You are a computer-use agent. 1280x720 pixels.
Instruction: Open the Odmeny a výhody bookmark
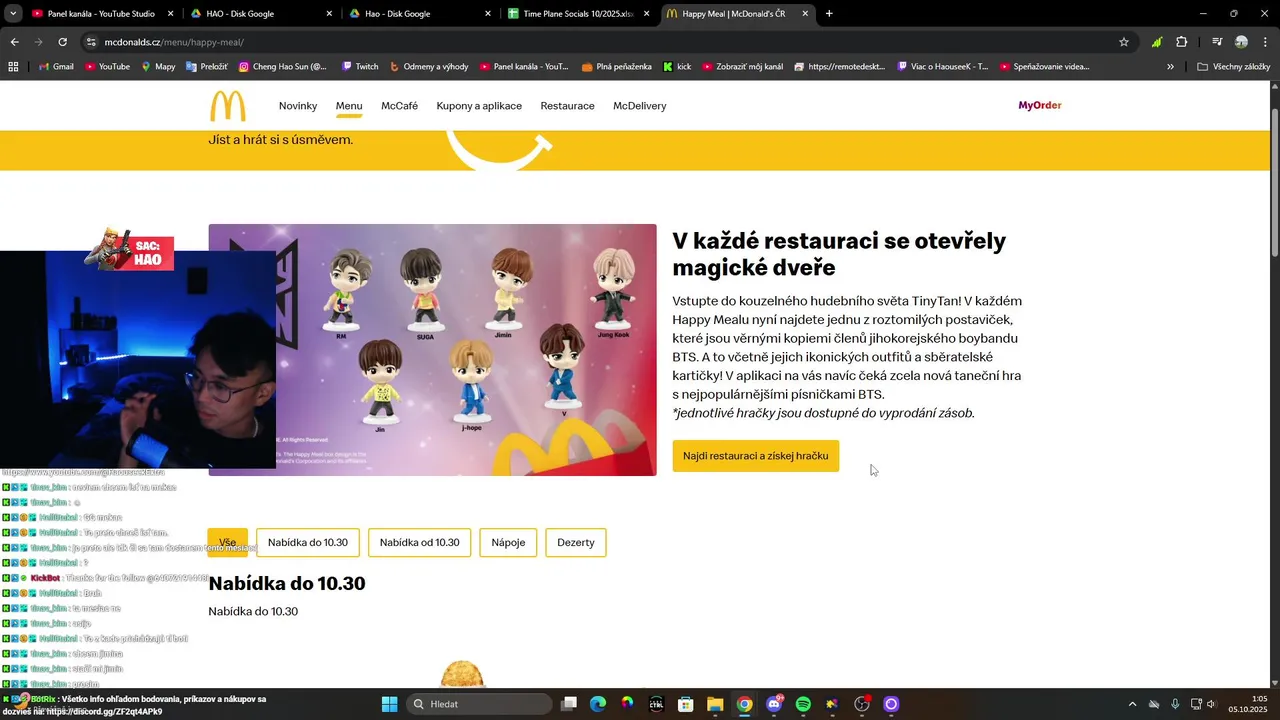click(x=428, y=67)
